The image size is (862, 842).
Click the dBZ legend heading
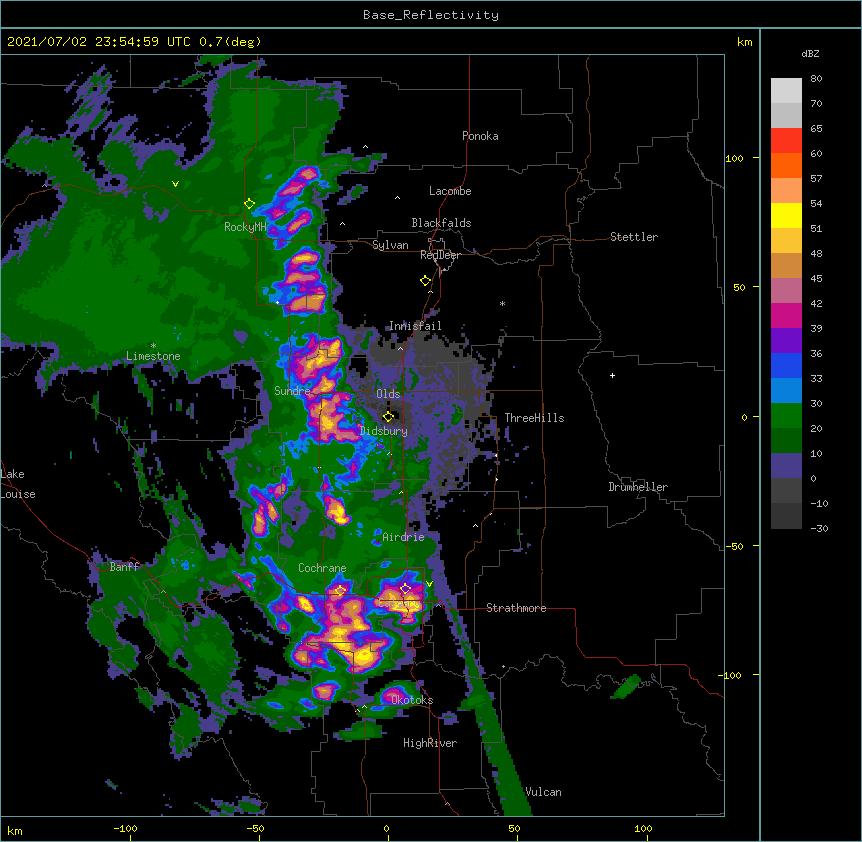coord(810,53)
